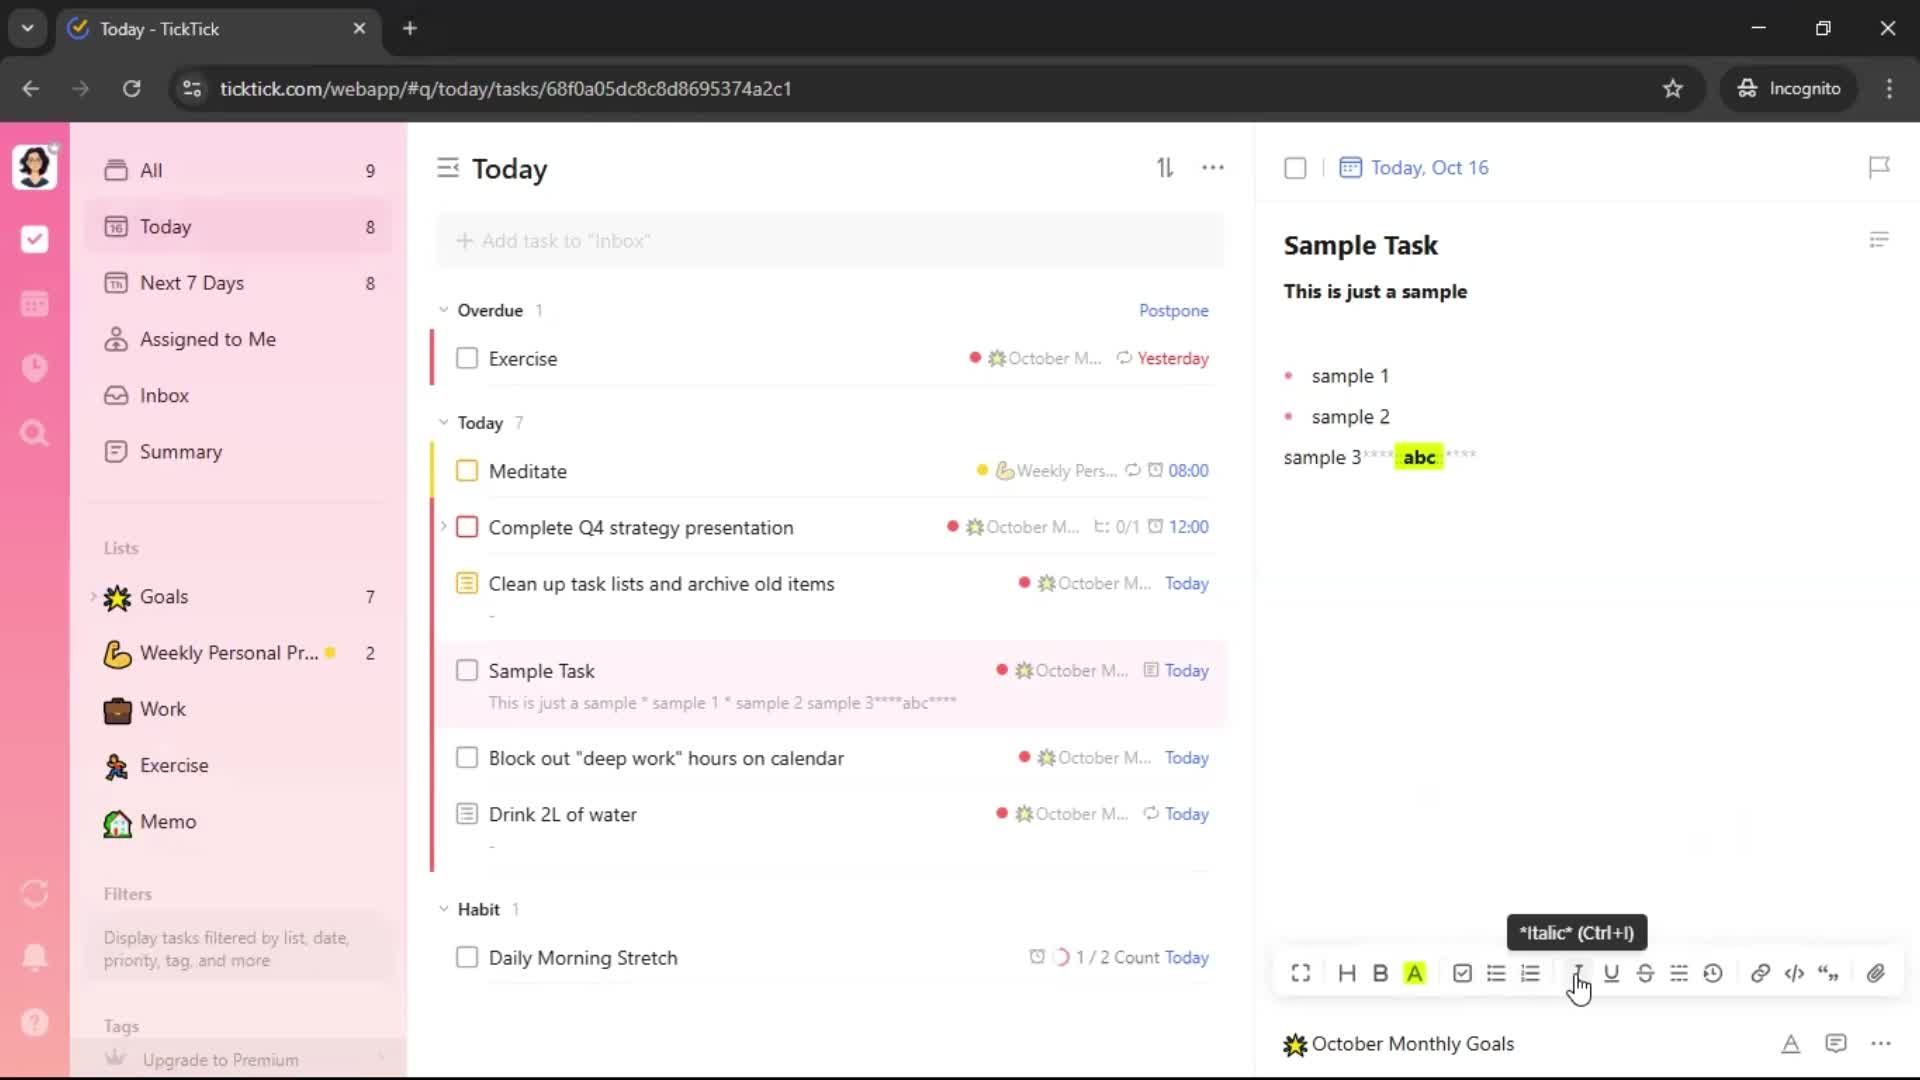Tick the Daily Morning Stretch checkbox
1920x1080 pixels.
click(467, 957)
